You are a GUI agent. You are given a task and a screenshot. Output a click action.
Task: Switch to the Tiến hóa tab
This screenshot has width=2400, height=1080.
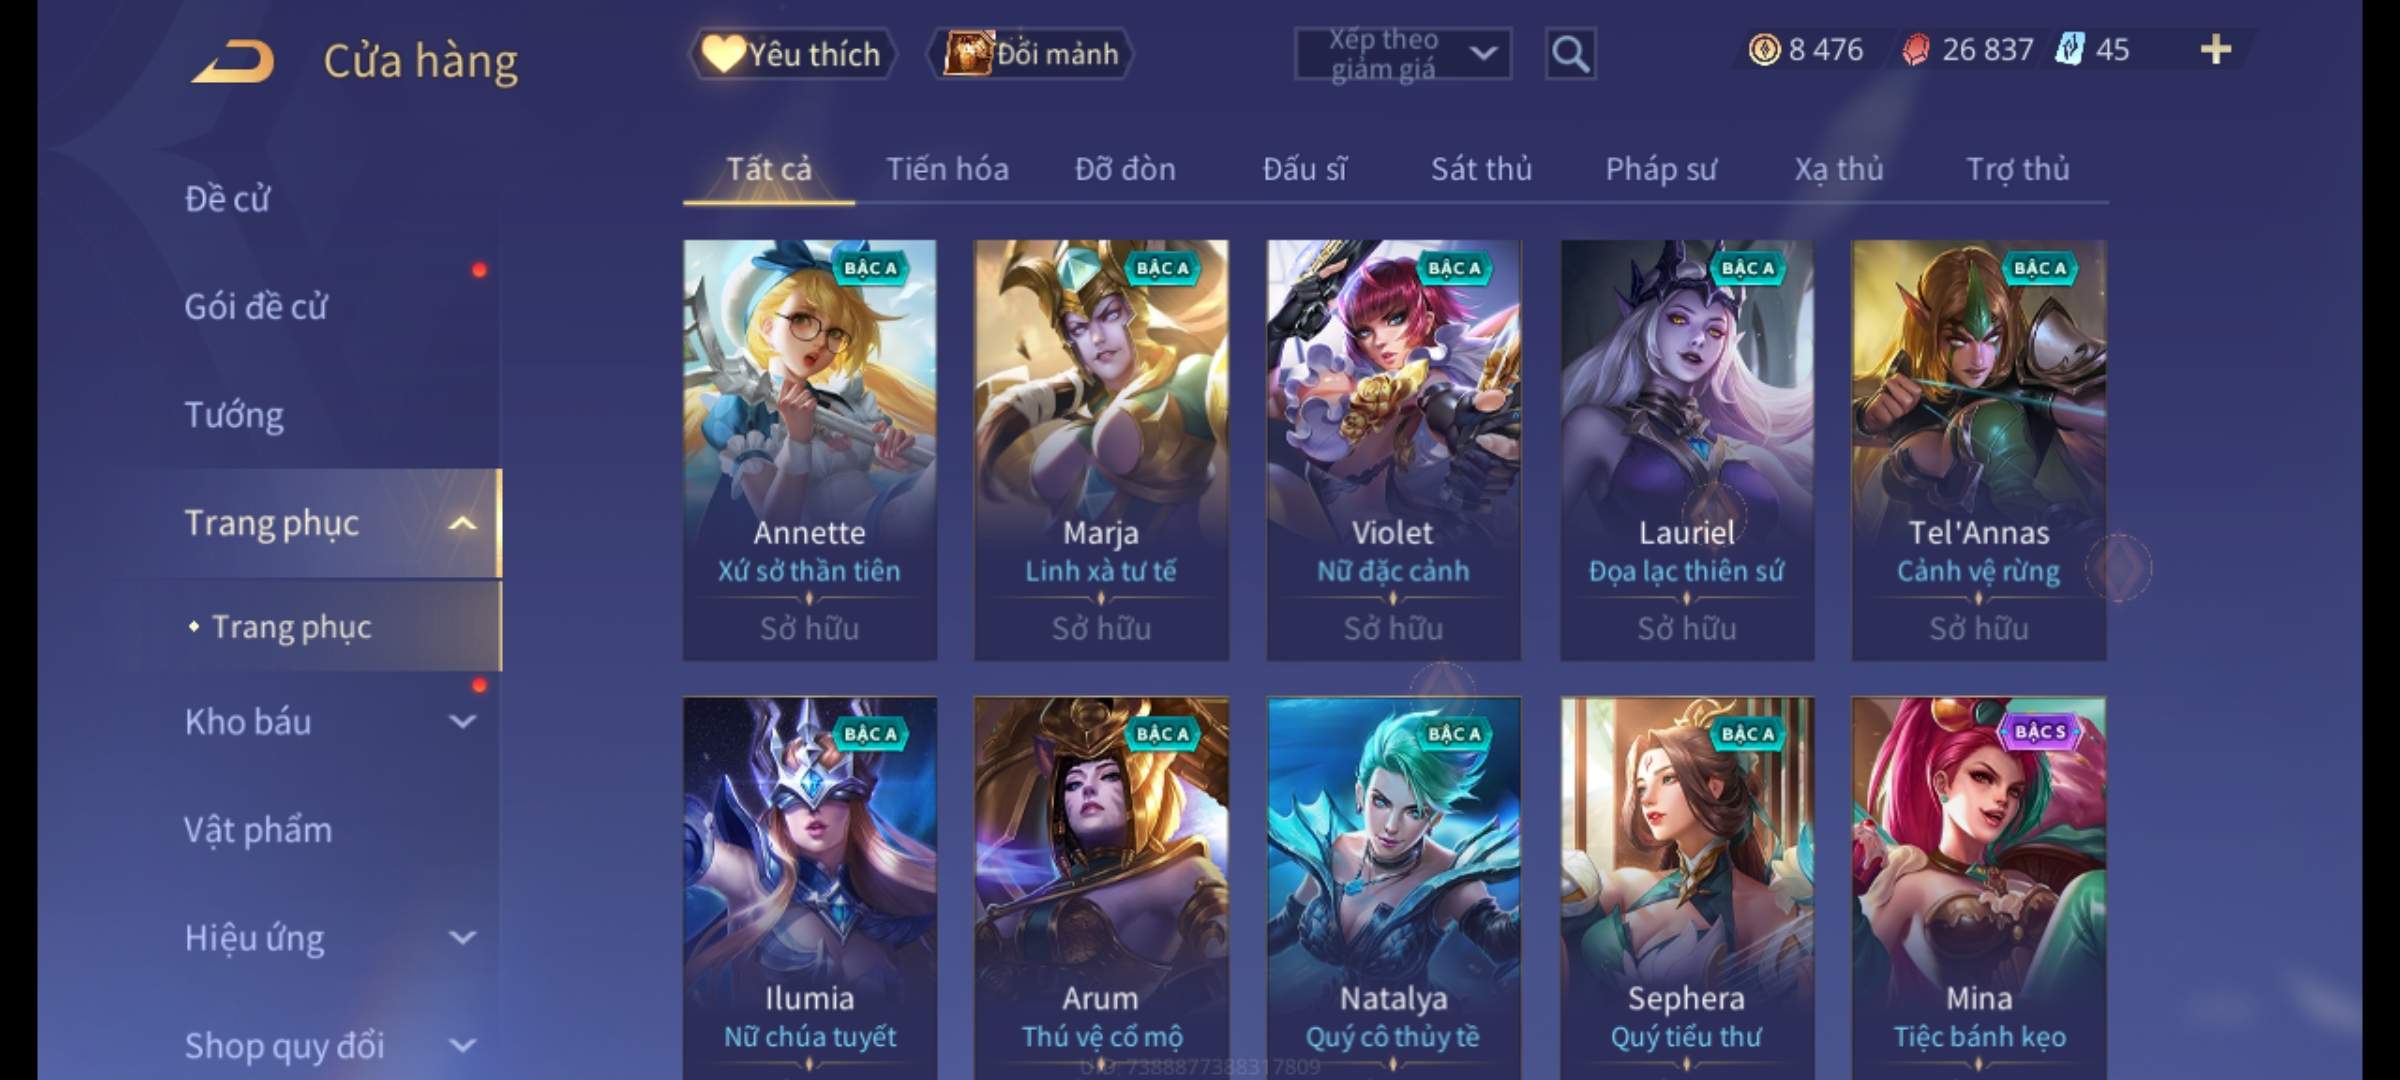947,169
